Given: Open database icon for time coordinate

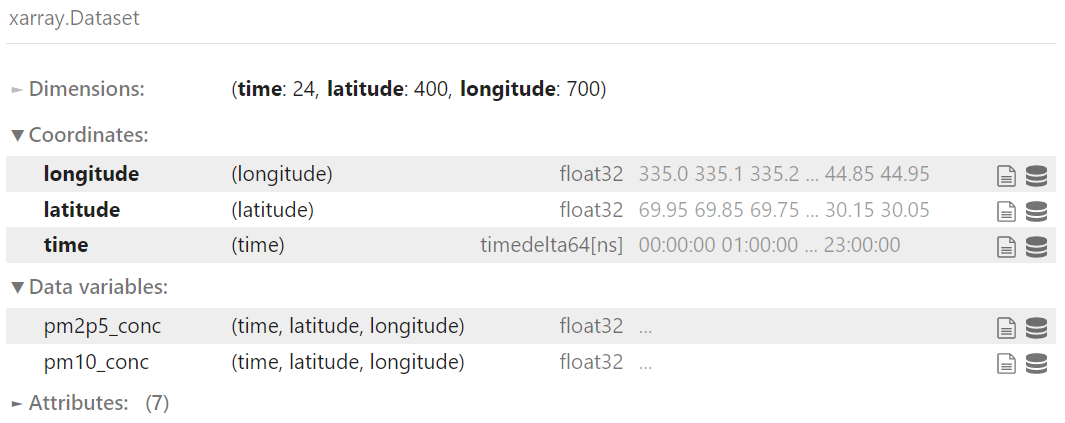Looking at the screenshot, I should tap(1036, 246).
